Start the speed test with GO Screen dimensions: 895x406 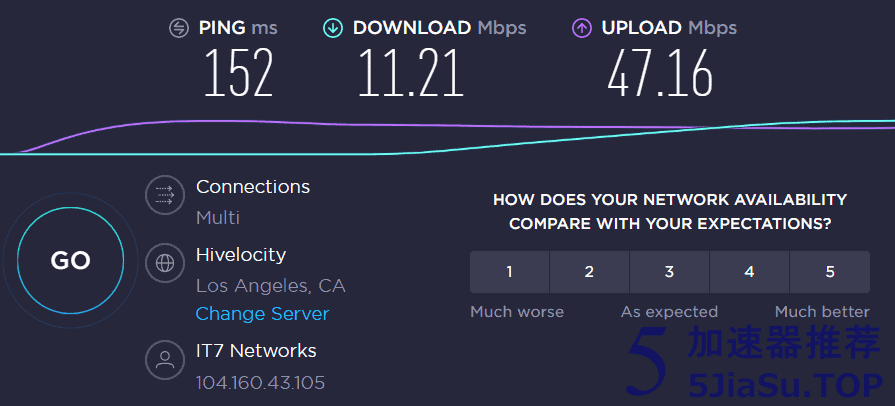tap(70, 260)
